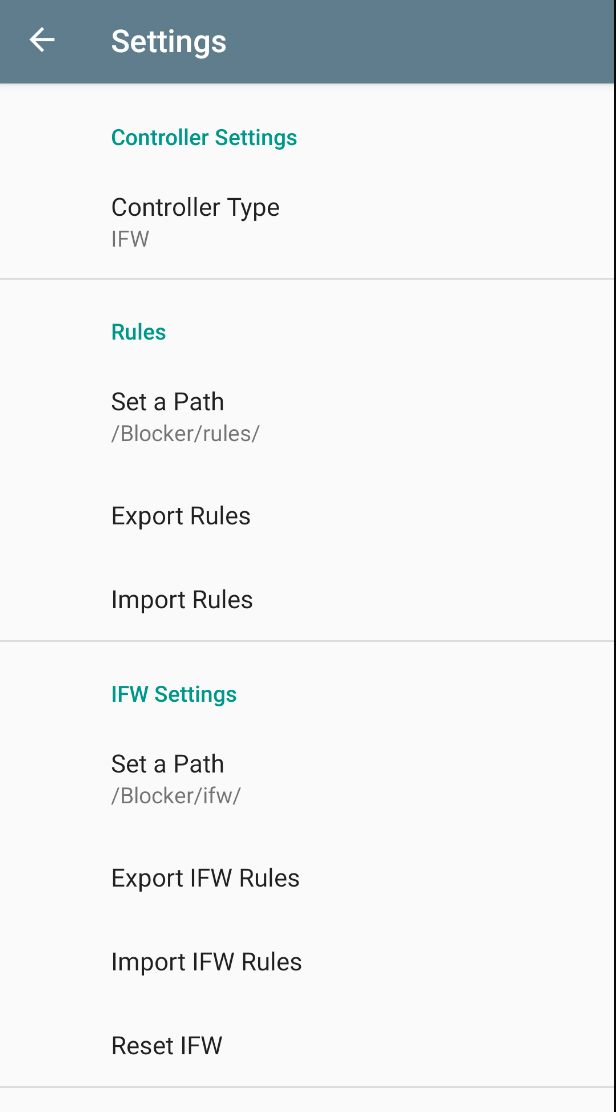The height and width of the screenshot is (1112, 616).
Task: Export Rules to storage
Action: [181, 516]
